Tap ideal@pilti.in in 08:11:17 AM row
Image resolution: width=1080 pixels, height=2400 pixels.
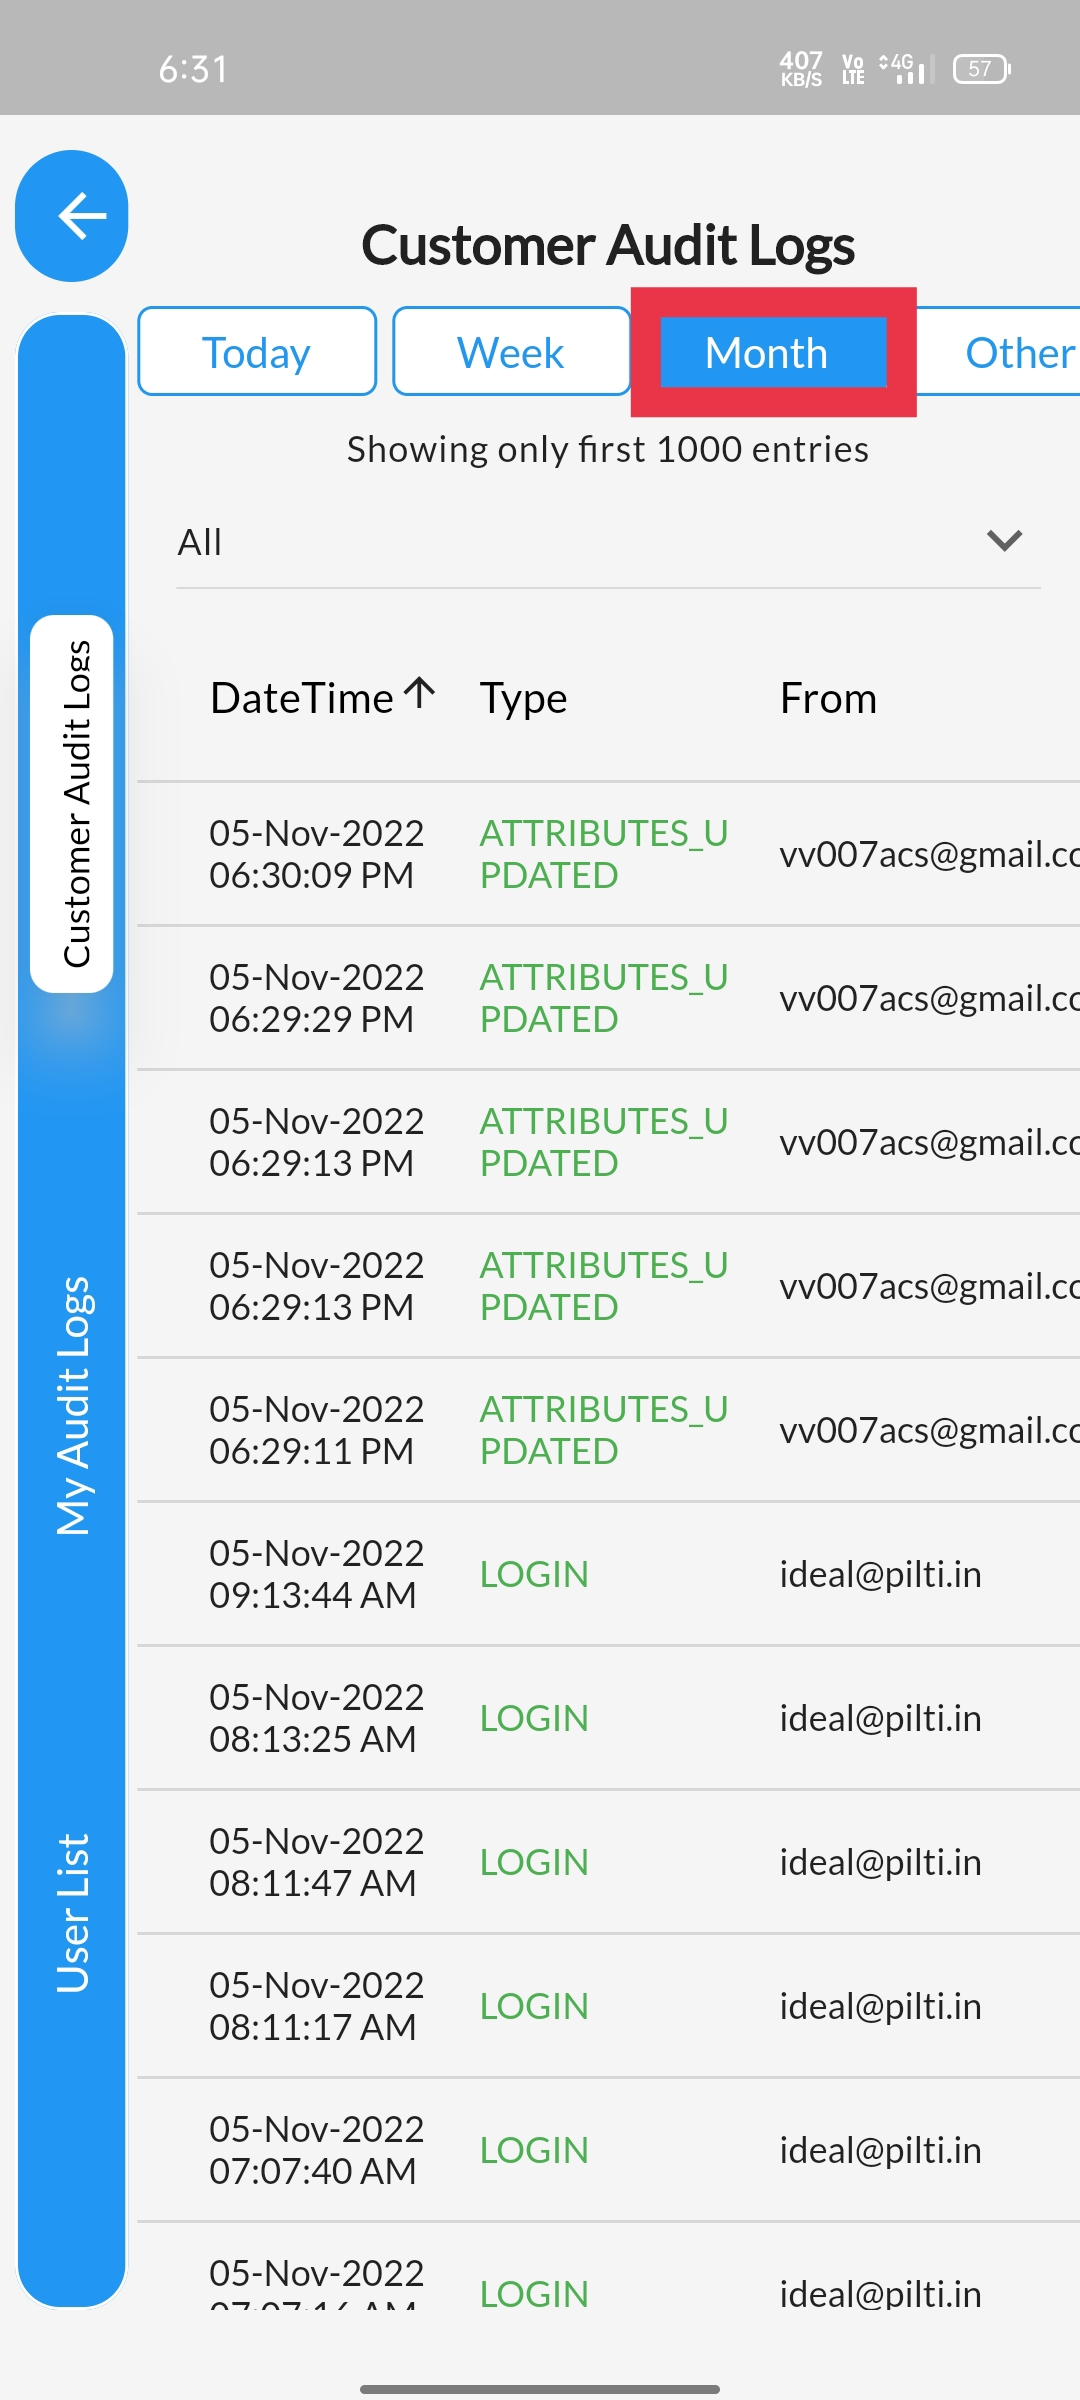point(880,2006)
